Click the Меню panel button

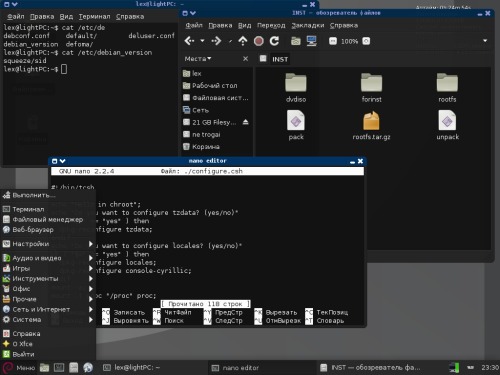point(18,368)
